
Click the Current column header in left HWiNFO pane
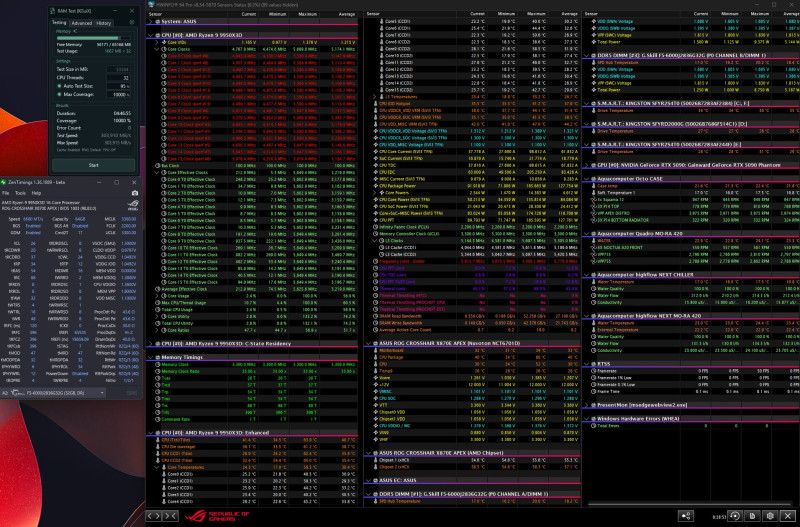point(249,14)
